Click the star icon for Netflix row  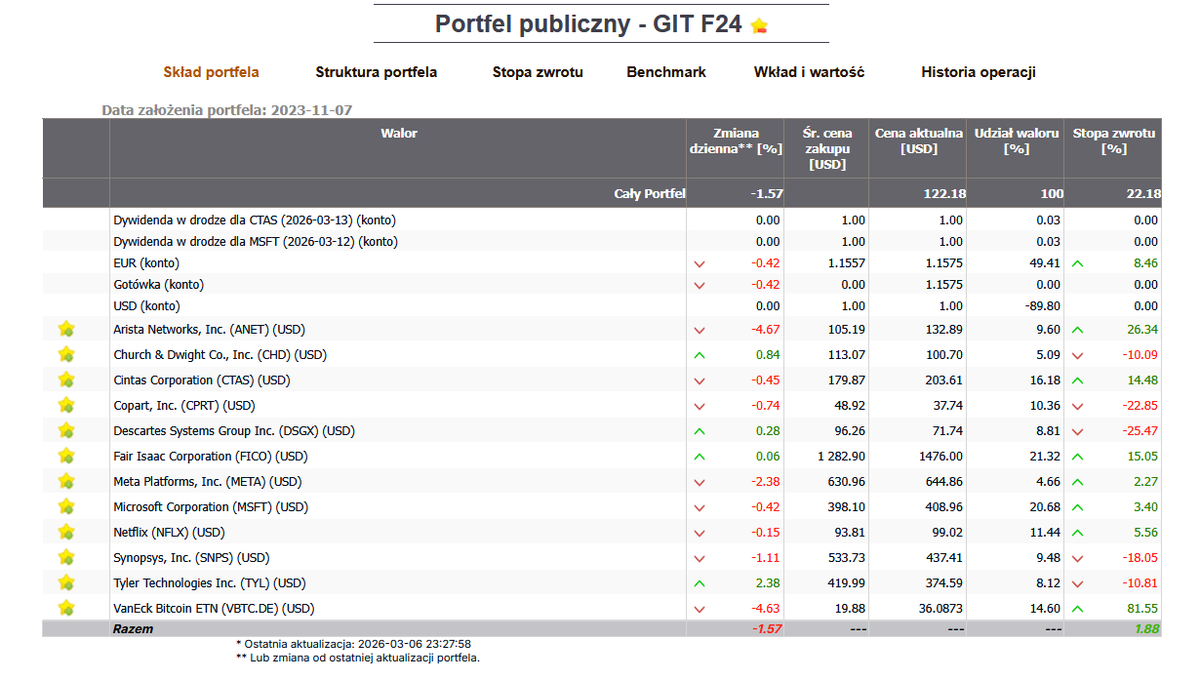(66, 532)
